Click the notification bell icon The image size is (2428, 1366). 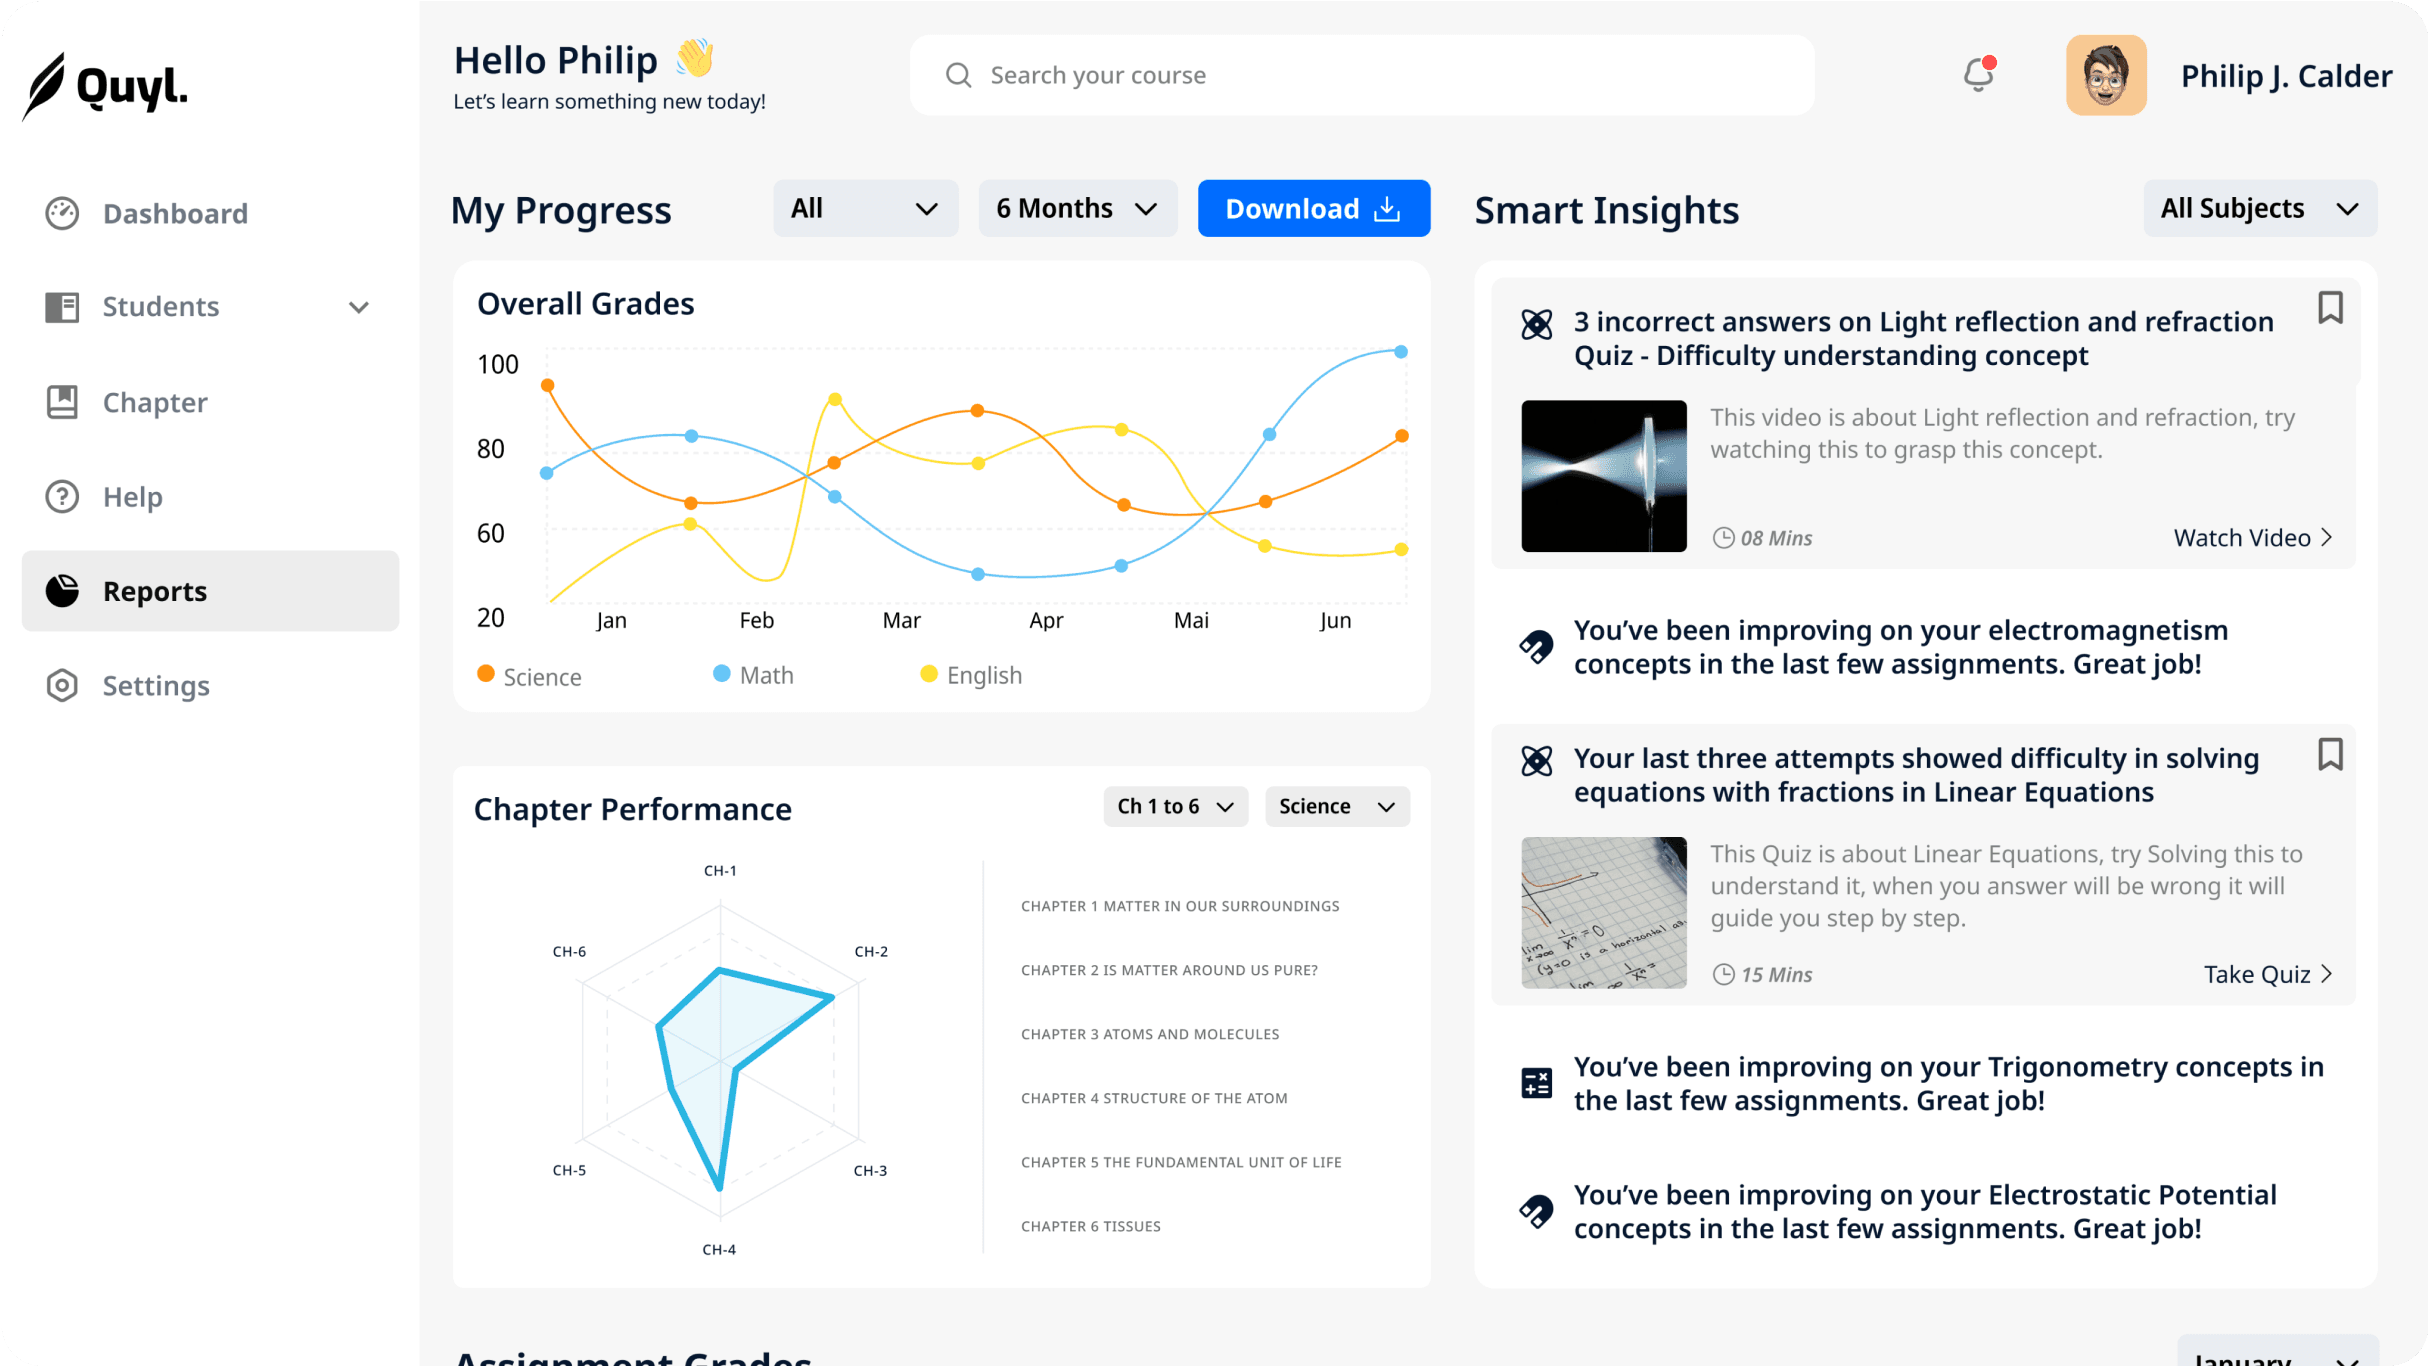click(1978, 75)
